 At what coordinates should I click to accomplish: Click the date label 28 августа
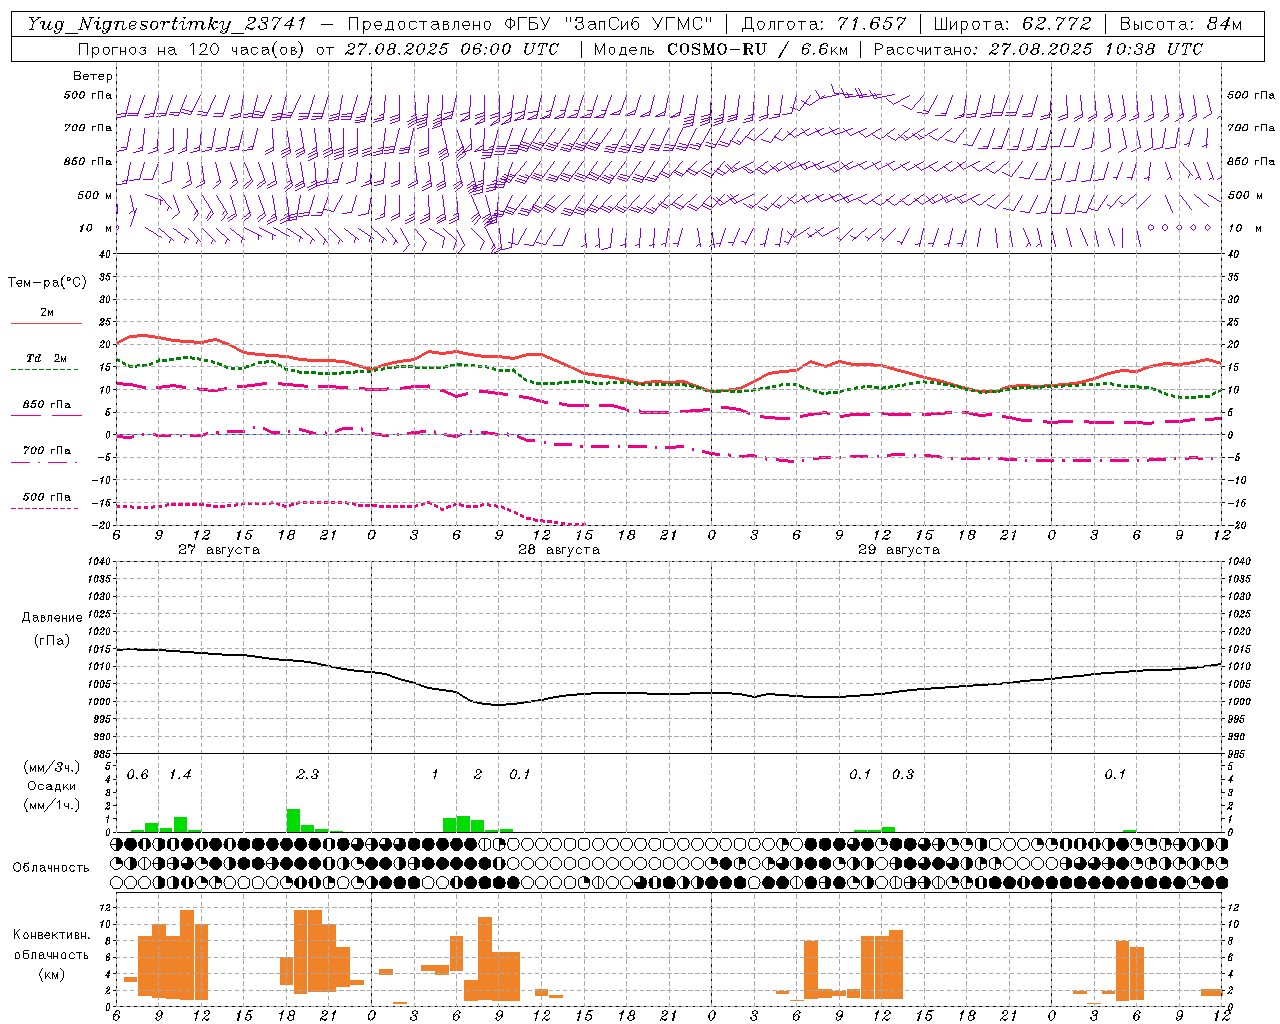click(559, 550)
